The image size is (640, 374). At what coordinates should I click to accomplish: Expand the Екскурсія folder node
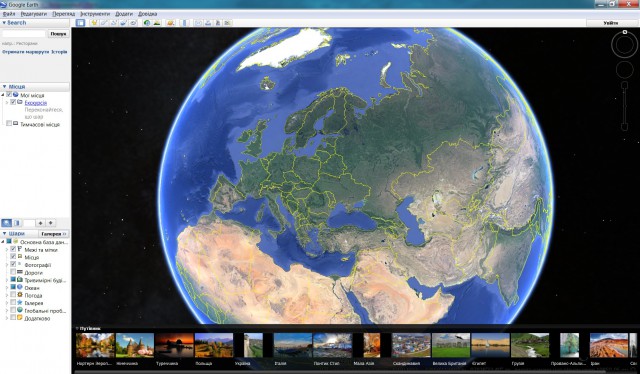coord(7,102)
